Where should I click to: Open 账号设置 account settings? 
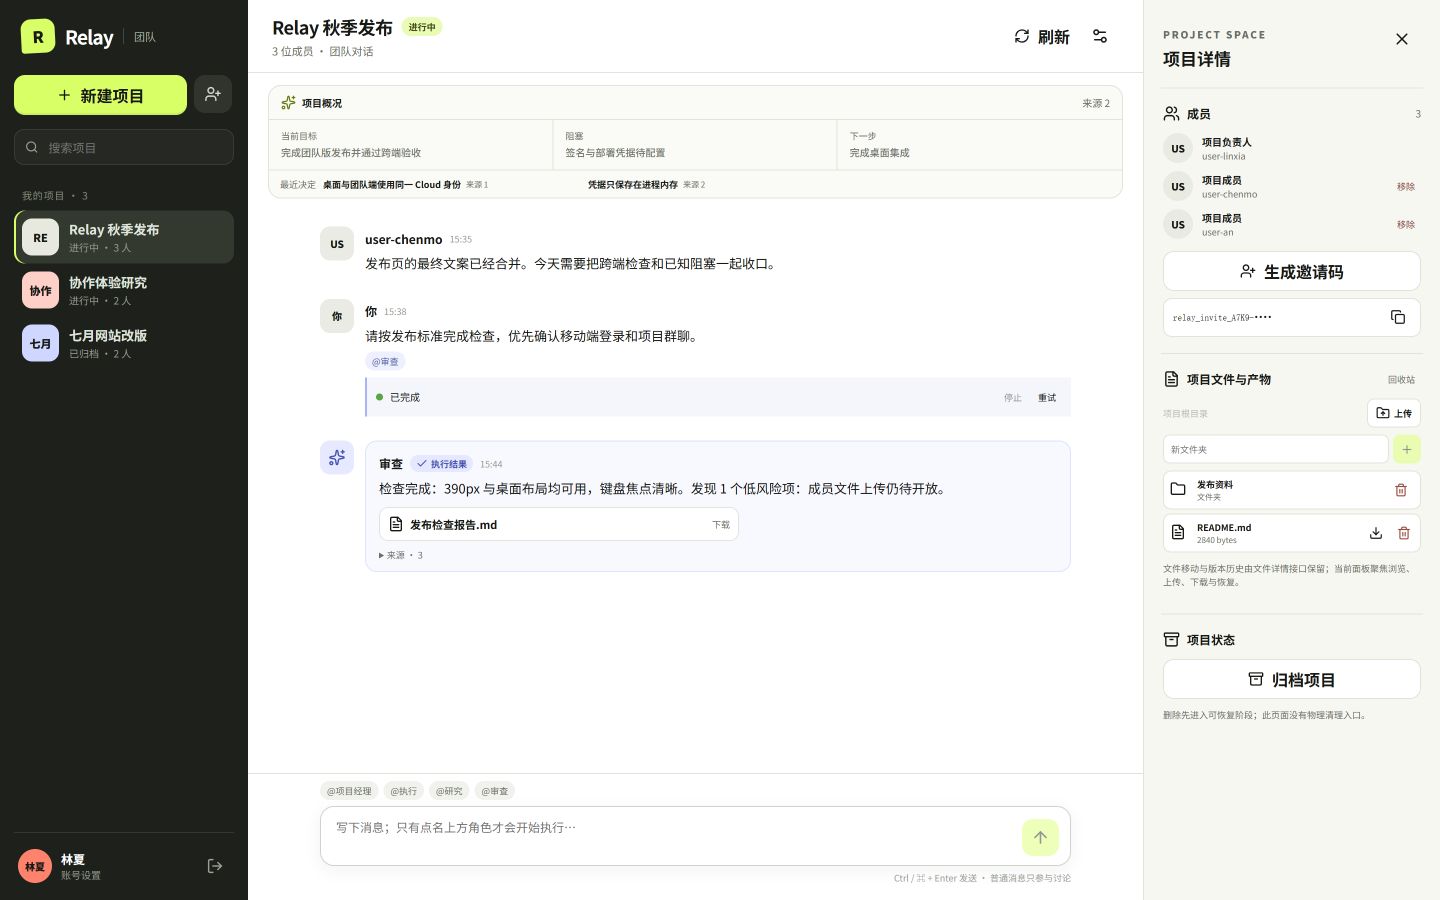click(x=80, y=875)
